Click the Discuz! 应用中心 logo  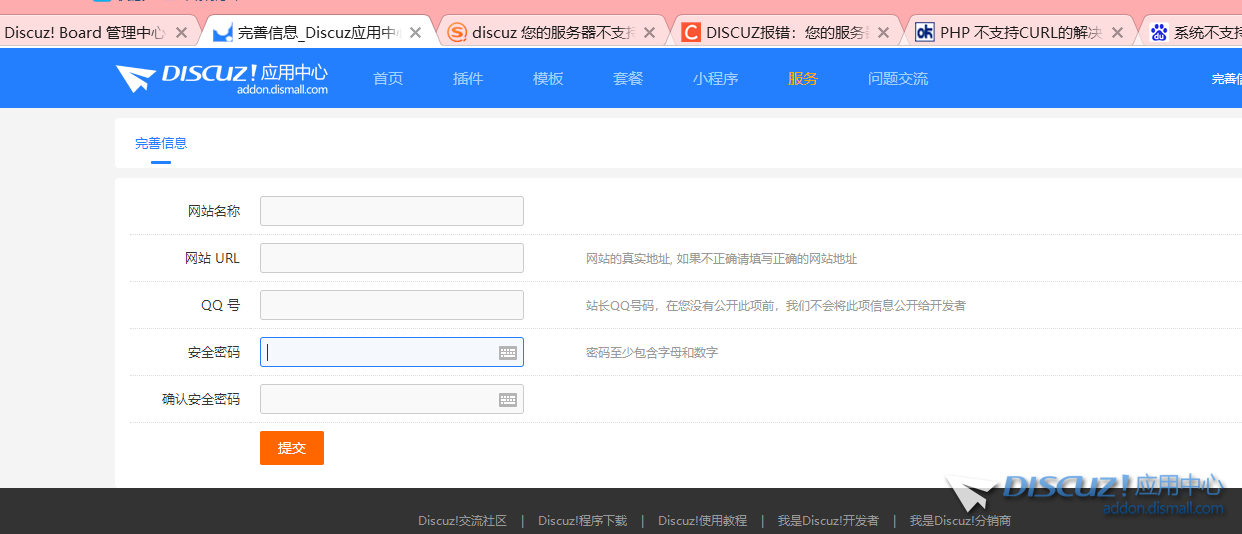coord(221,78)
